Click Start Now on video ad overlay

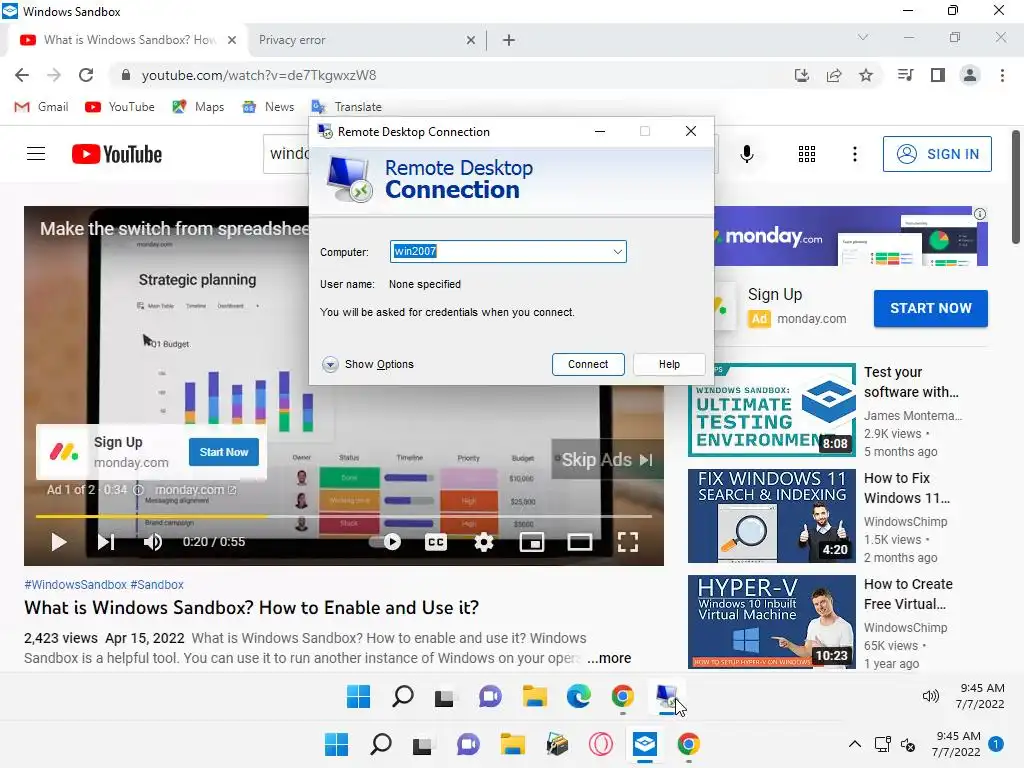[x=224, y=452]
